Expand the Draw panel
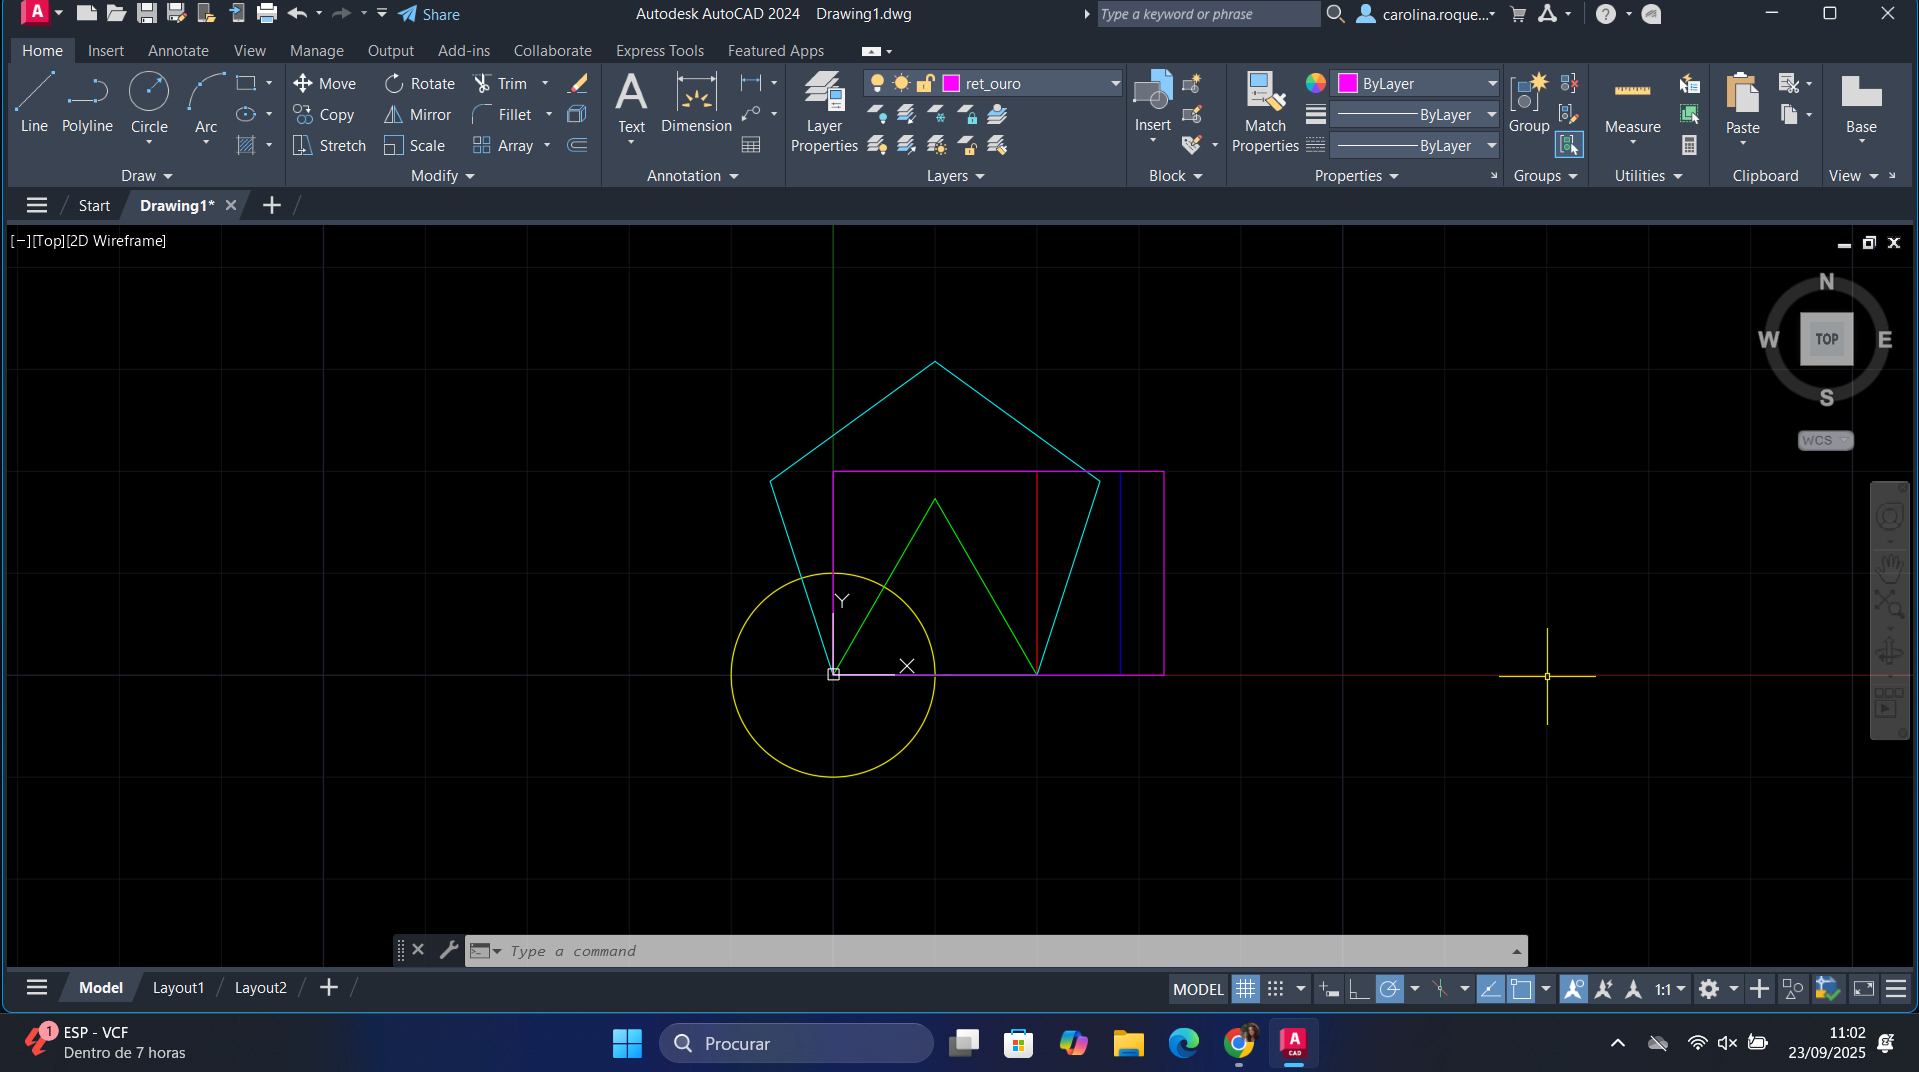 tap(146, 176)
